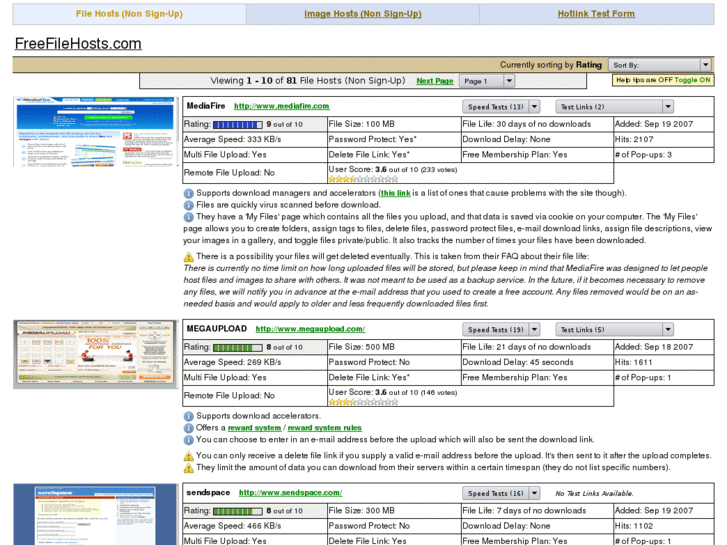Open MEGAUPLOAD website thumbnail
727x545 pixels.
[x=96, y=354]
